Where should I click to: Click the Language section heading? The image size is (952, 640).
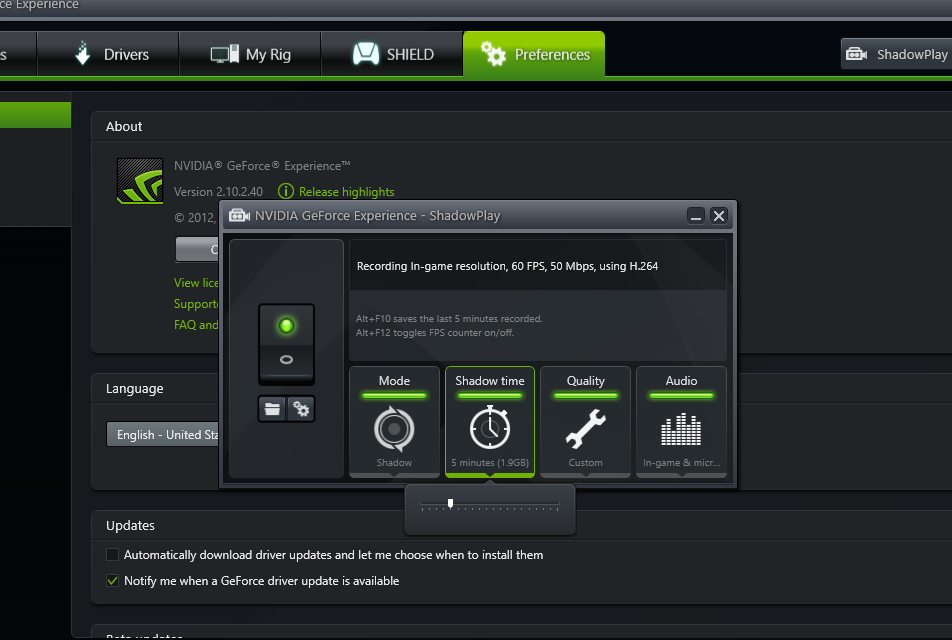135,389
